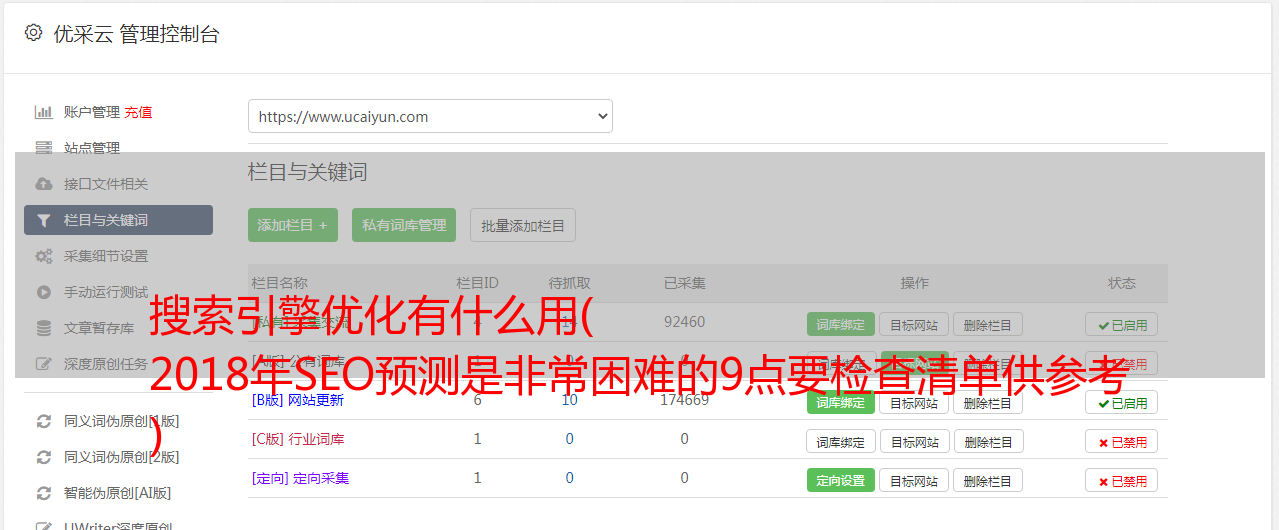Click 词库绑定 in the 92460 row
Image resolution: width=1279 pixels, height=530 pixels.
tap(841, 324)
